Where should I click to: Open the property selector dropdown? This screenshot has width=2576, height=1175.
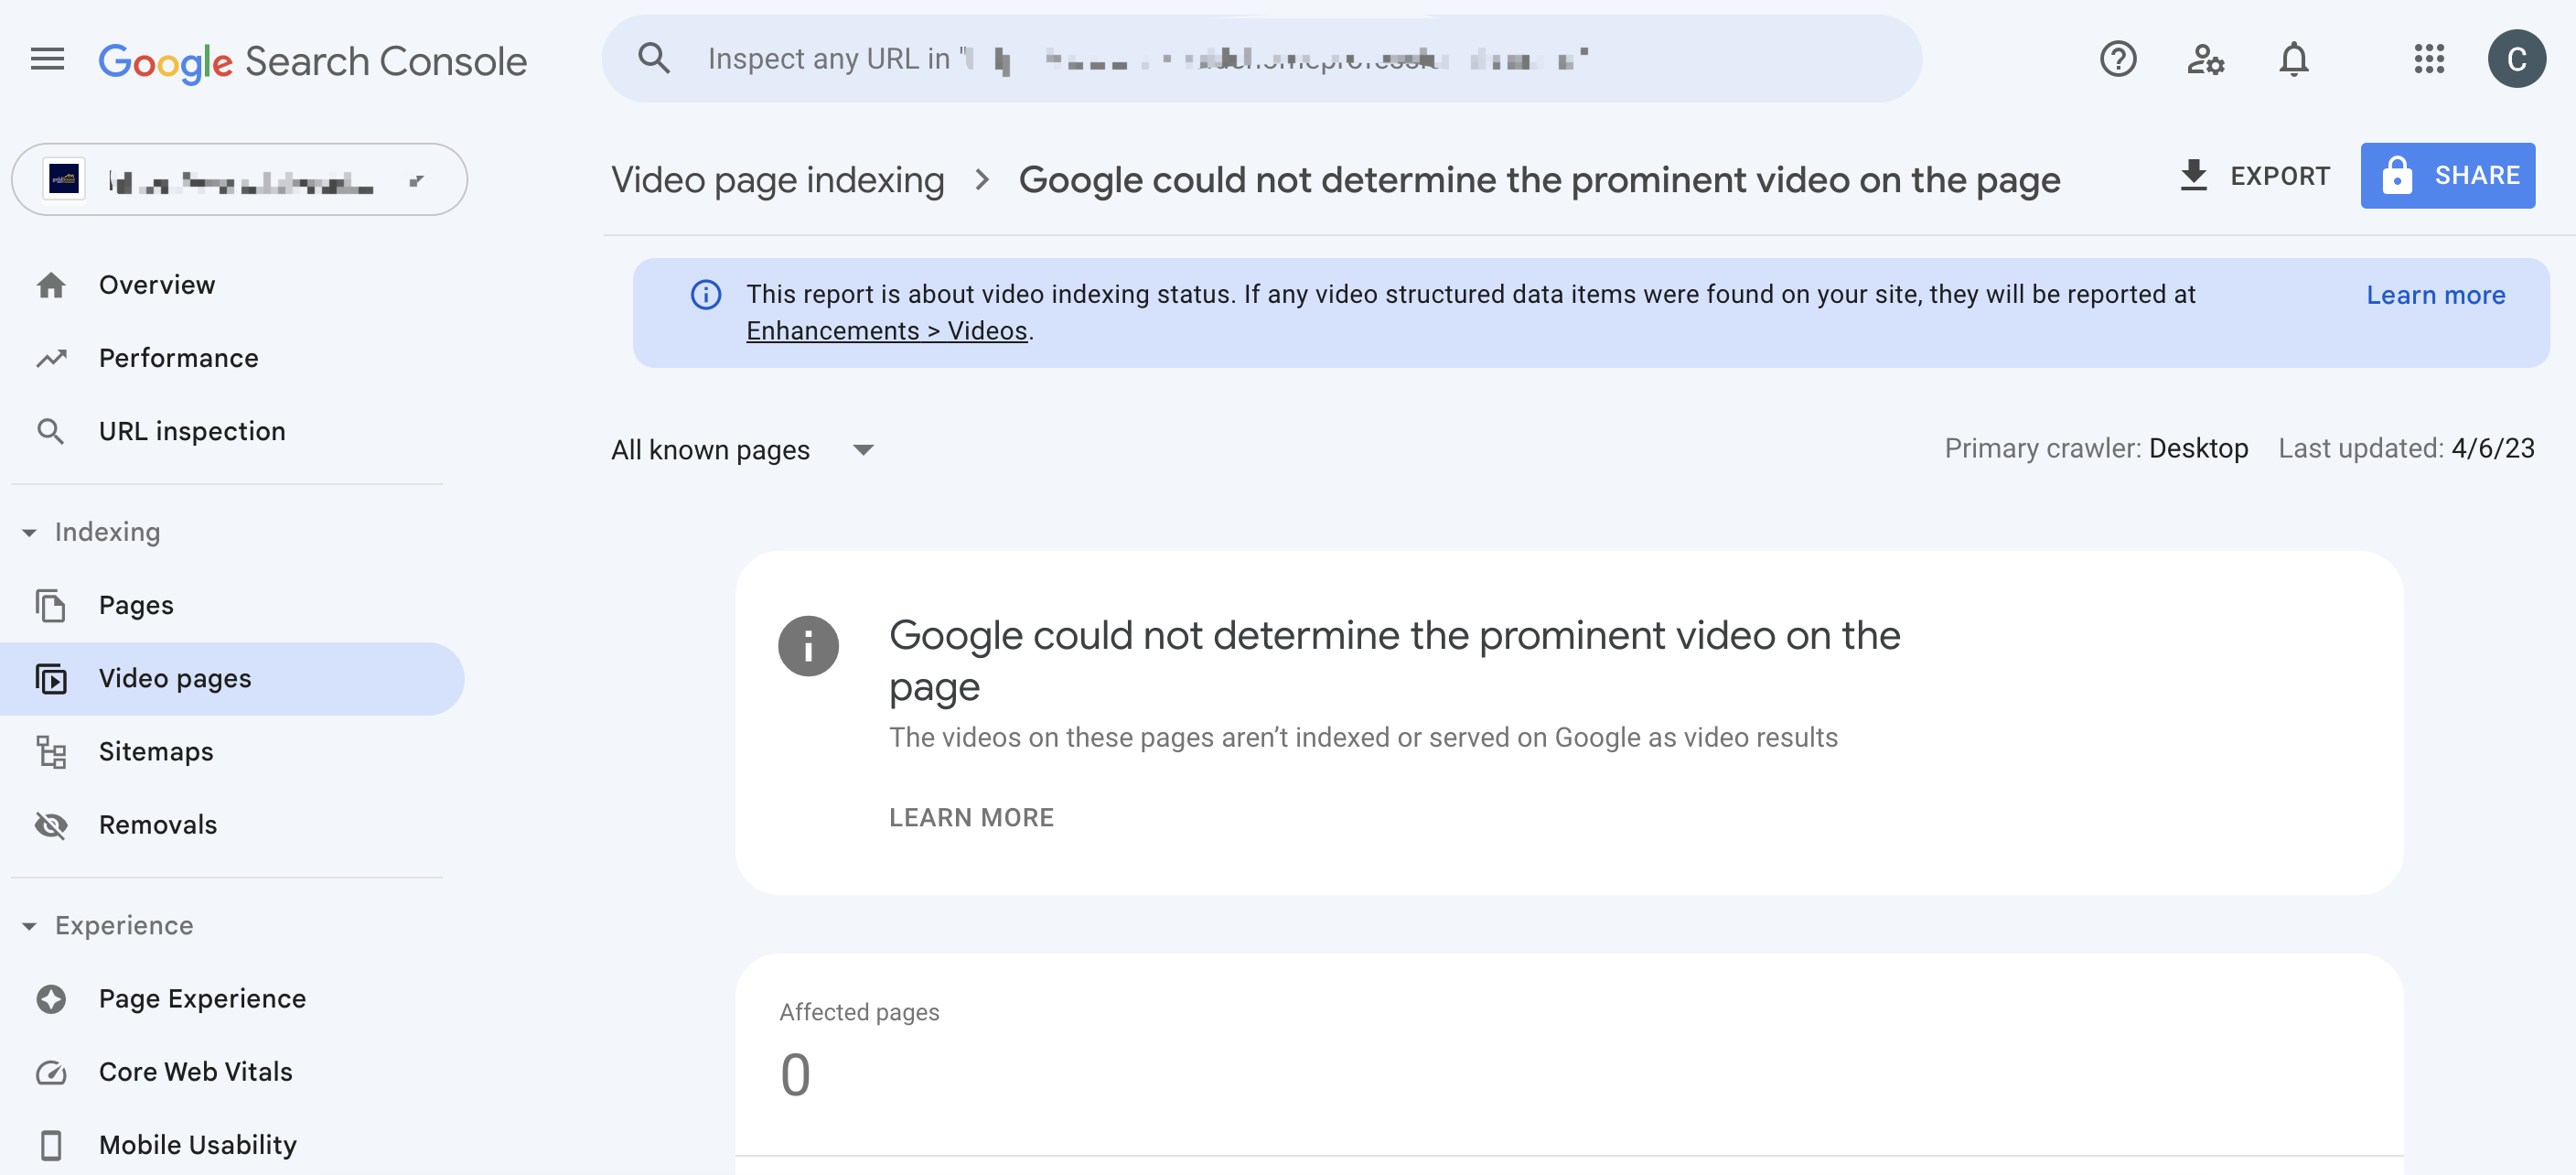click(x=239, y=179)
